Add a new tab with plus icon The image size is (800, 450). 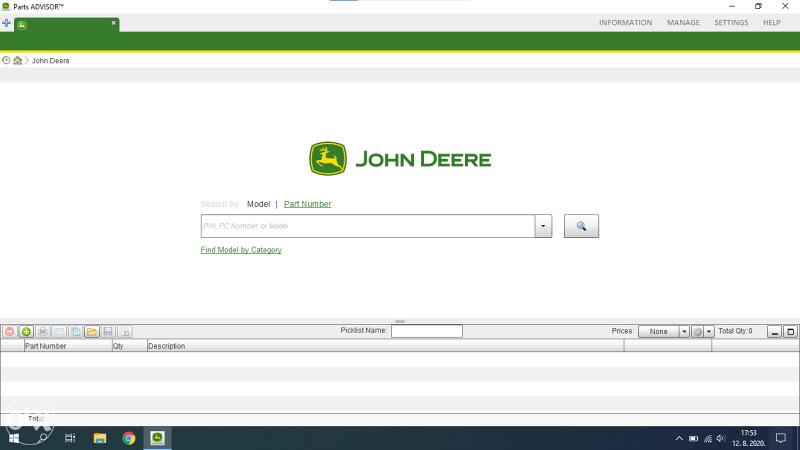[x=7, y=23]
